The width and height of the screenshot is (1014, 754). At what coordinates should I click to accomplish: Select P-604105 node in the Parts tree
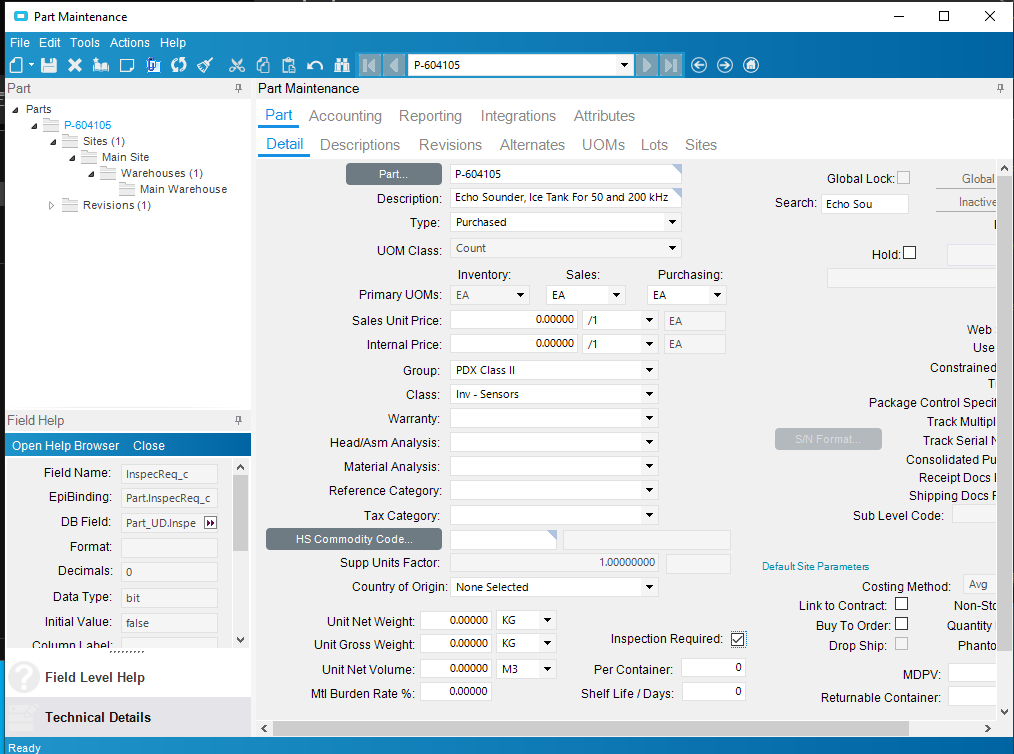pyautogui.click(x=87, y=125)
